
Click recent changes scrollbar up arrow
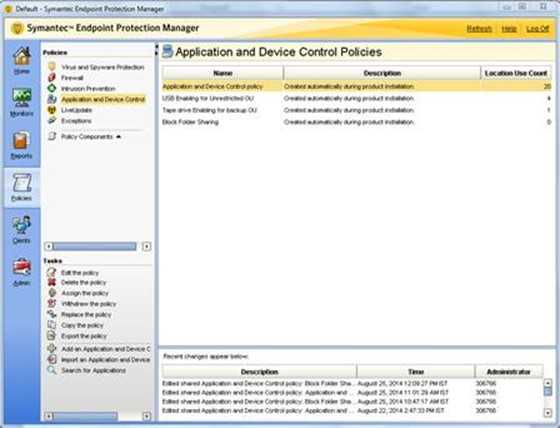[548, 383]
